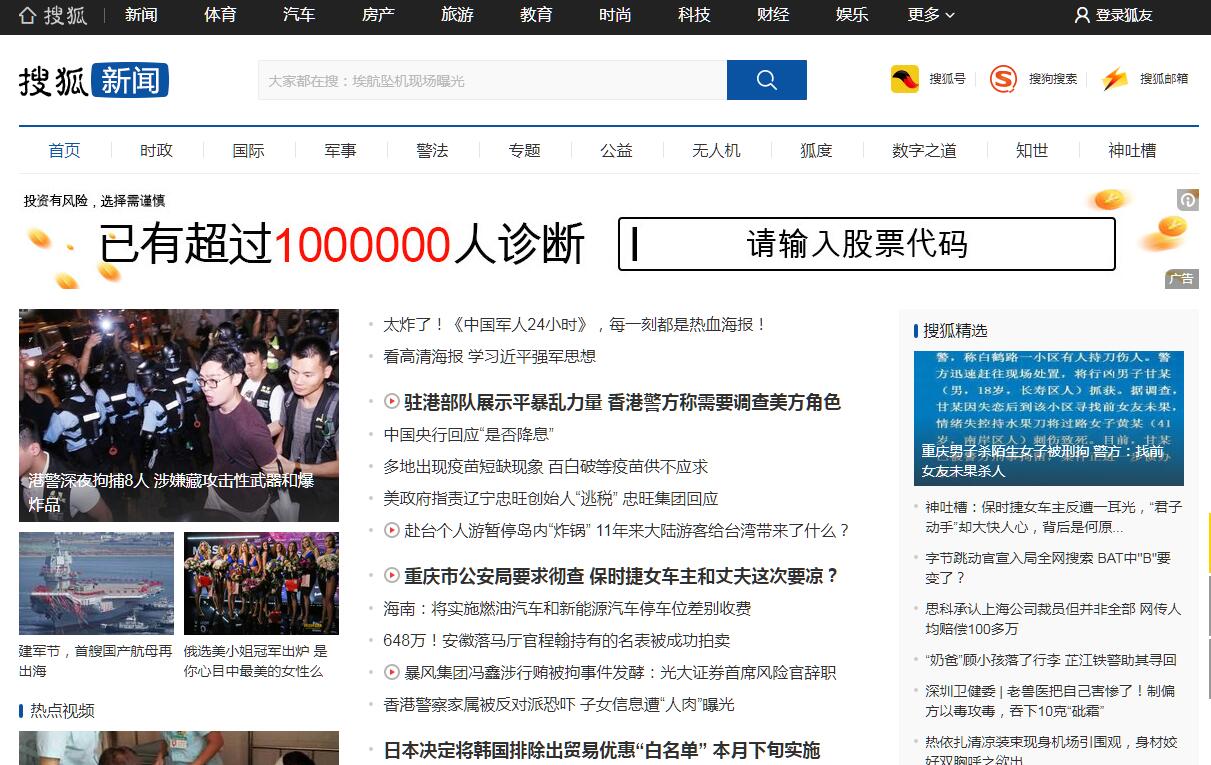Open the 搜狗搜索 icon
Viewport: 1211px width, 765px height.
[x=1003, y=79]
